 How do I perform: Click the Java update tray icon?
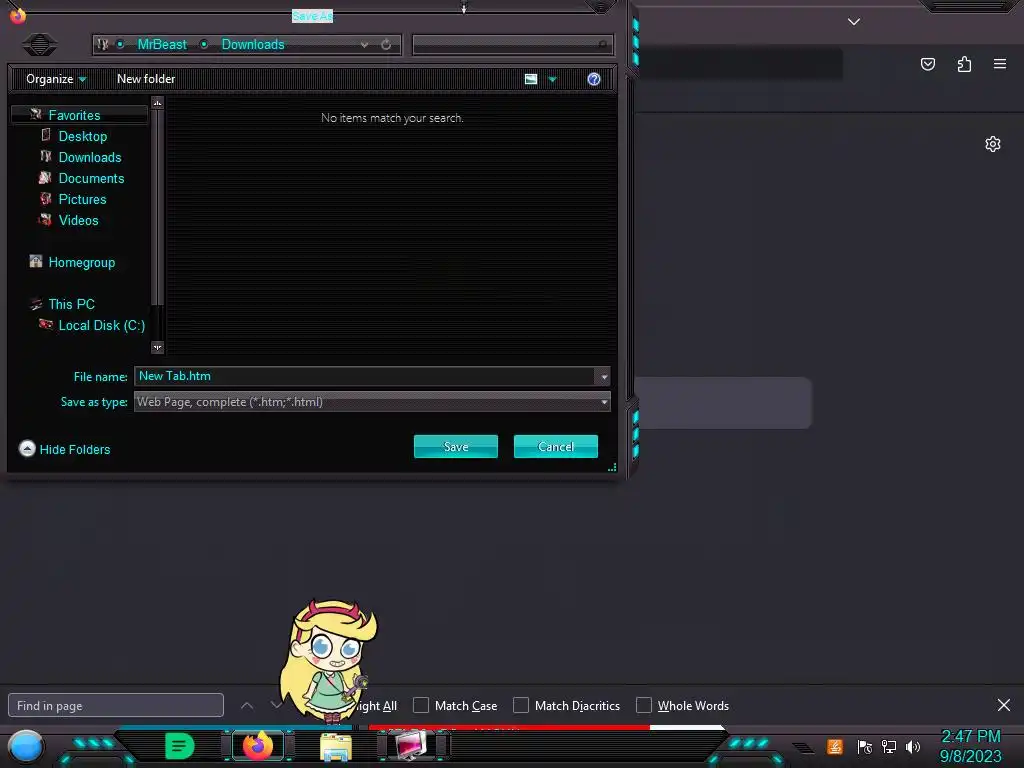834,746
